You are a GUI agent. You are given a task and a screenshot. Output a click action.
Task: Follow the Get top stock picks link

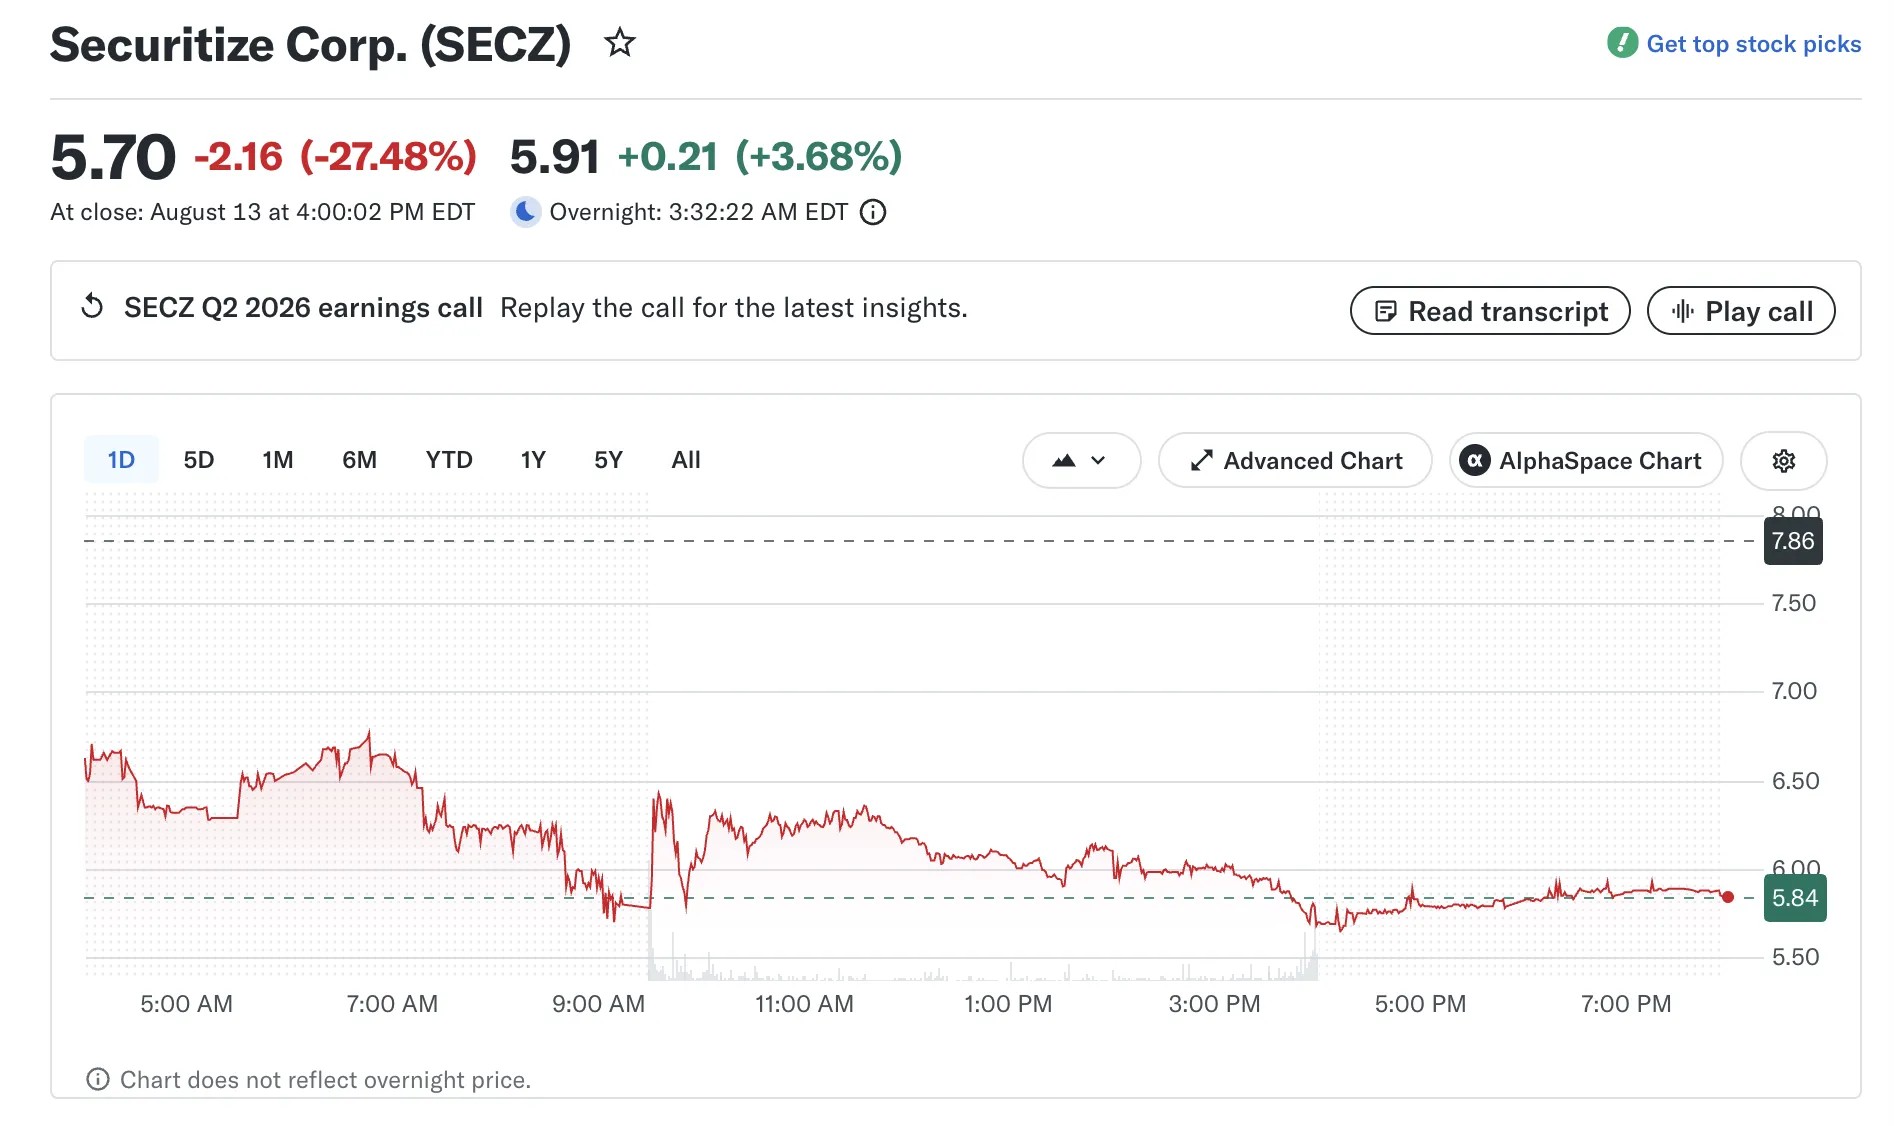coord(1754,44)
